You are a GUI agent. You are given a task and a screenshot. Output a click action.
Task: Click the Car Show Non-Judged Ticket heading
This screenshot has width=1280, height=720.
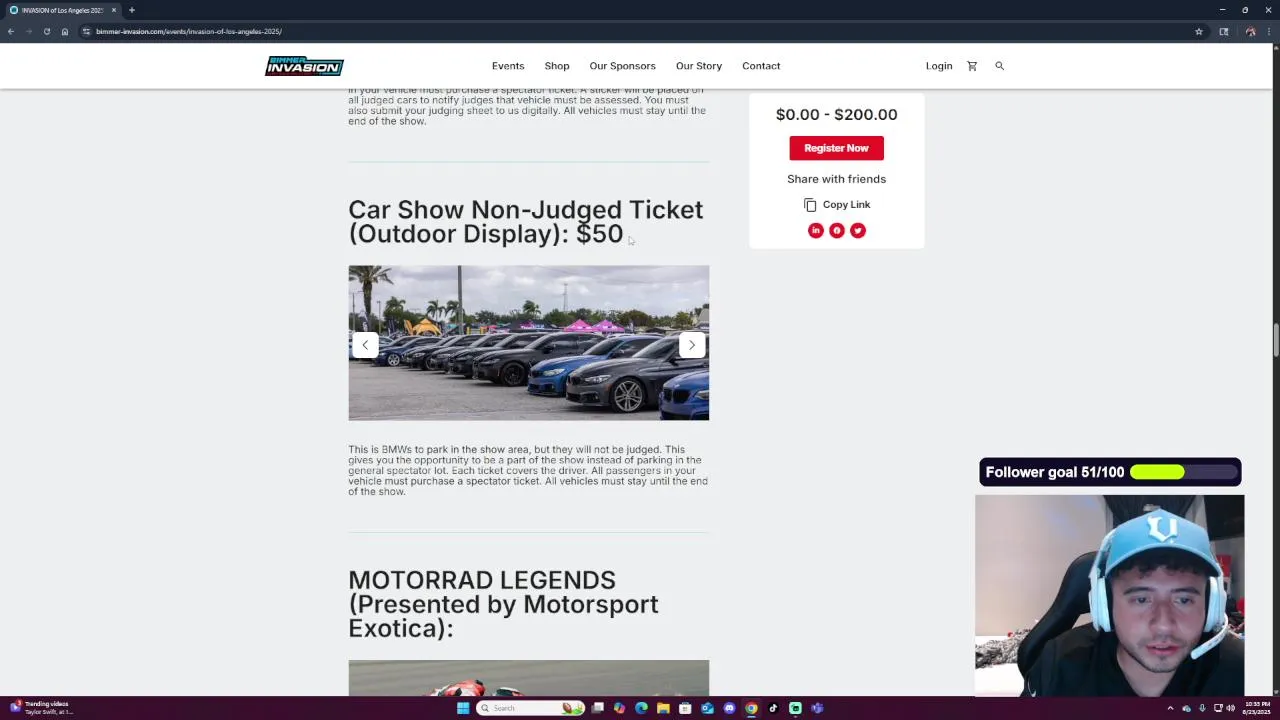tap(525, 222)
